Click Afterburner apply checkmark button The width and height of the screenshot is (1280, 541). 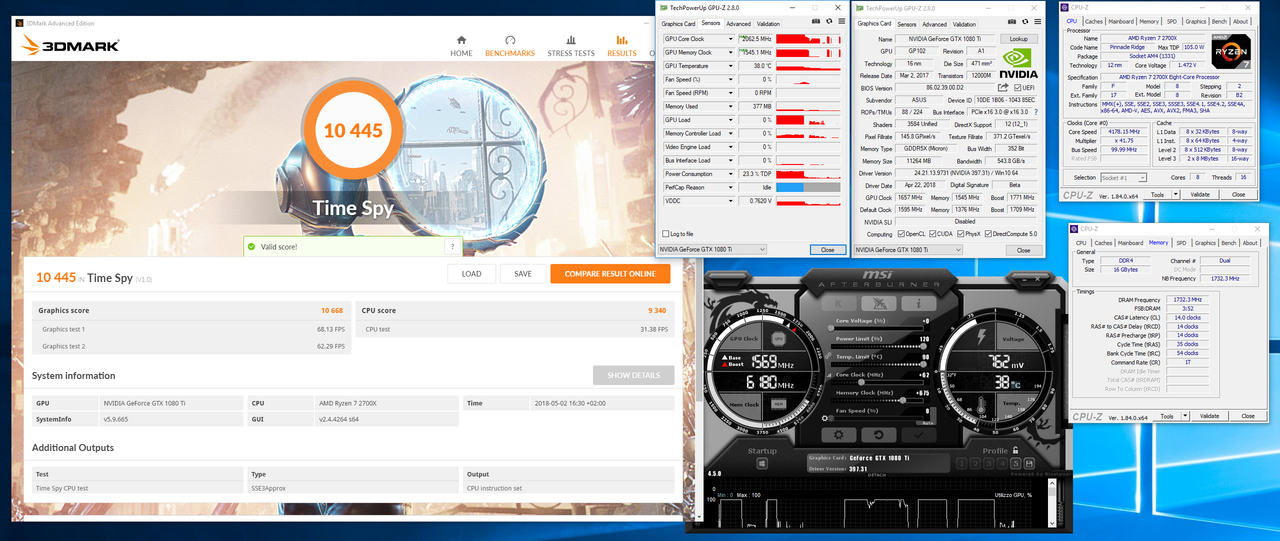[919, 435]
